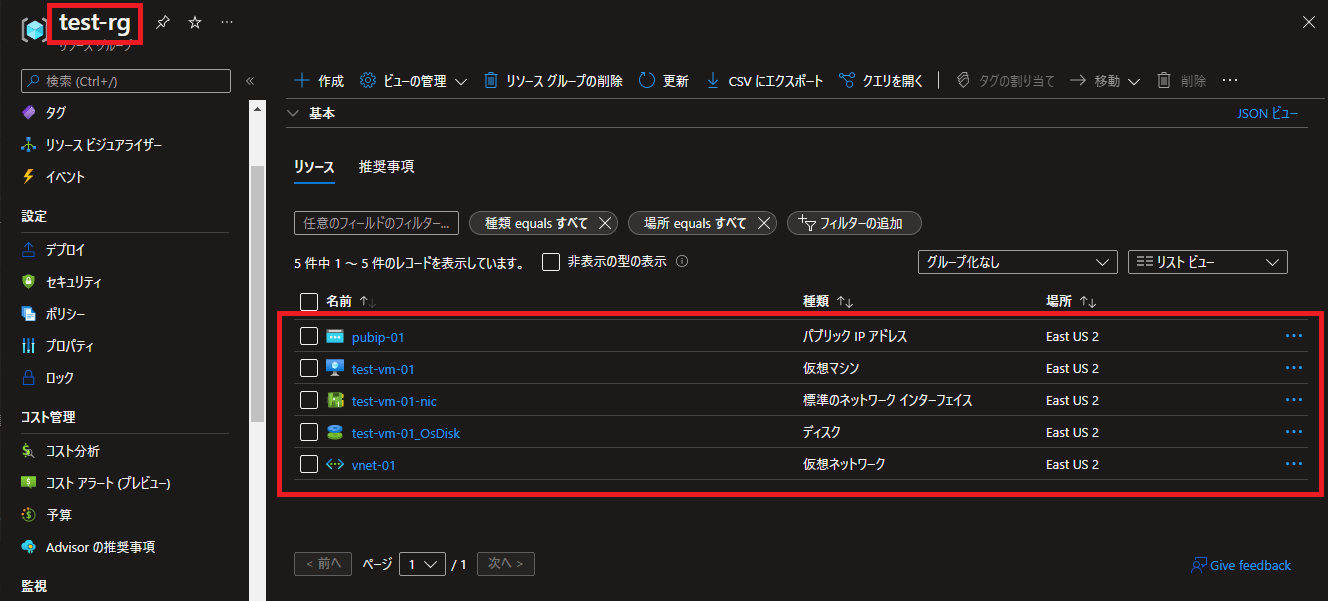This screenshot has height=601, width=1328.
Task: Click the pubip-01 public IP icon
Action: tap(335, 337)
